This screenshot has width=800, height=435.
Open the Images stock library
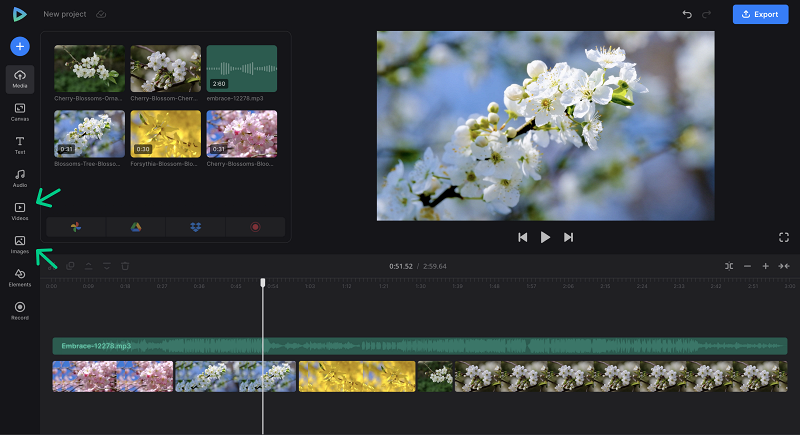click(x=20, y=245)
